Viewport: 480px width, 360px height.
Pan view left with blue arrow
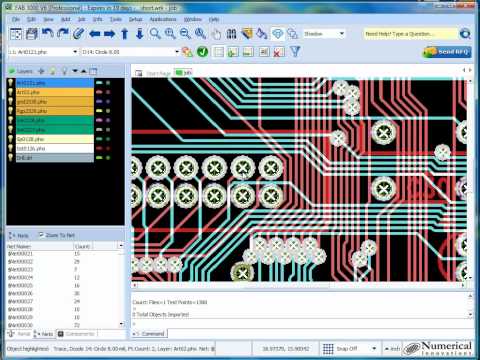pos(94,34)
